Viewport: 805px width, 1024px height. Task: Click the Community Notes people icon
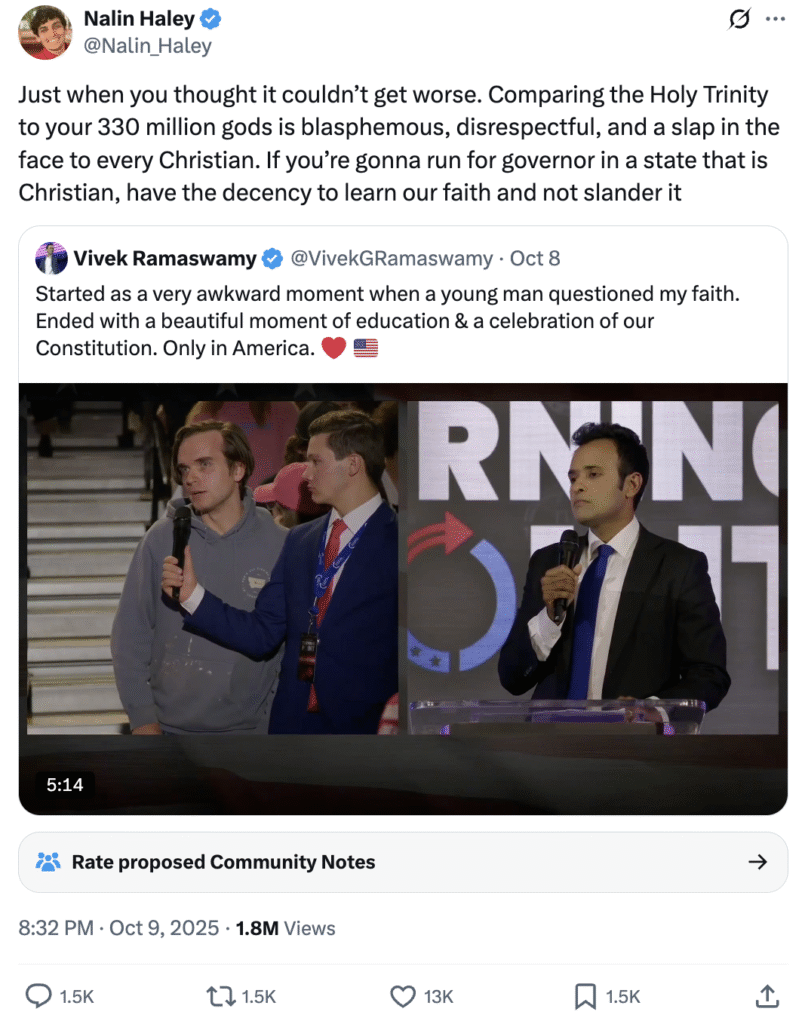point(48,862)
